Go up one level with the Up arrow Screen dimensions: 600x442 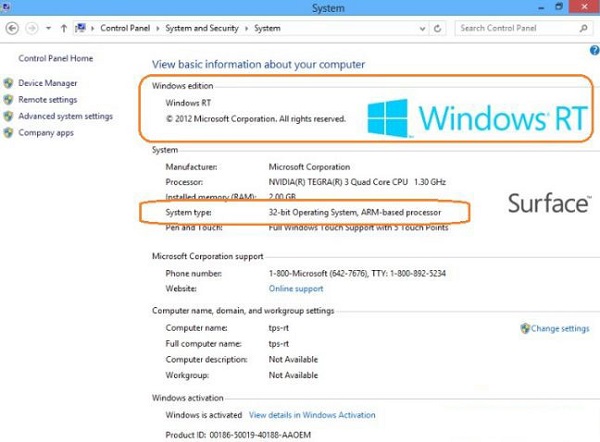pos(64,28)
